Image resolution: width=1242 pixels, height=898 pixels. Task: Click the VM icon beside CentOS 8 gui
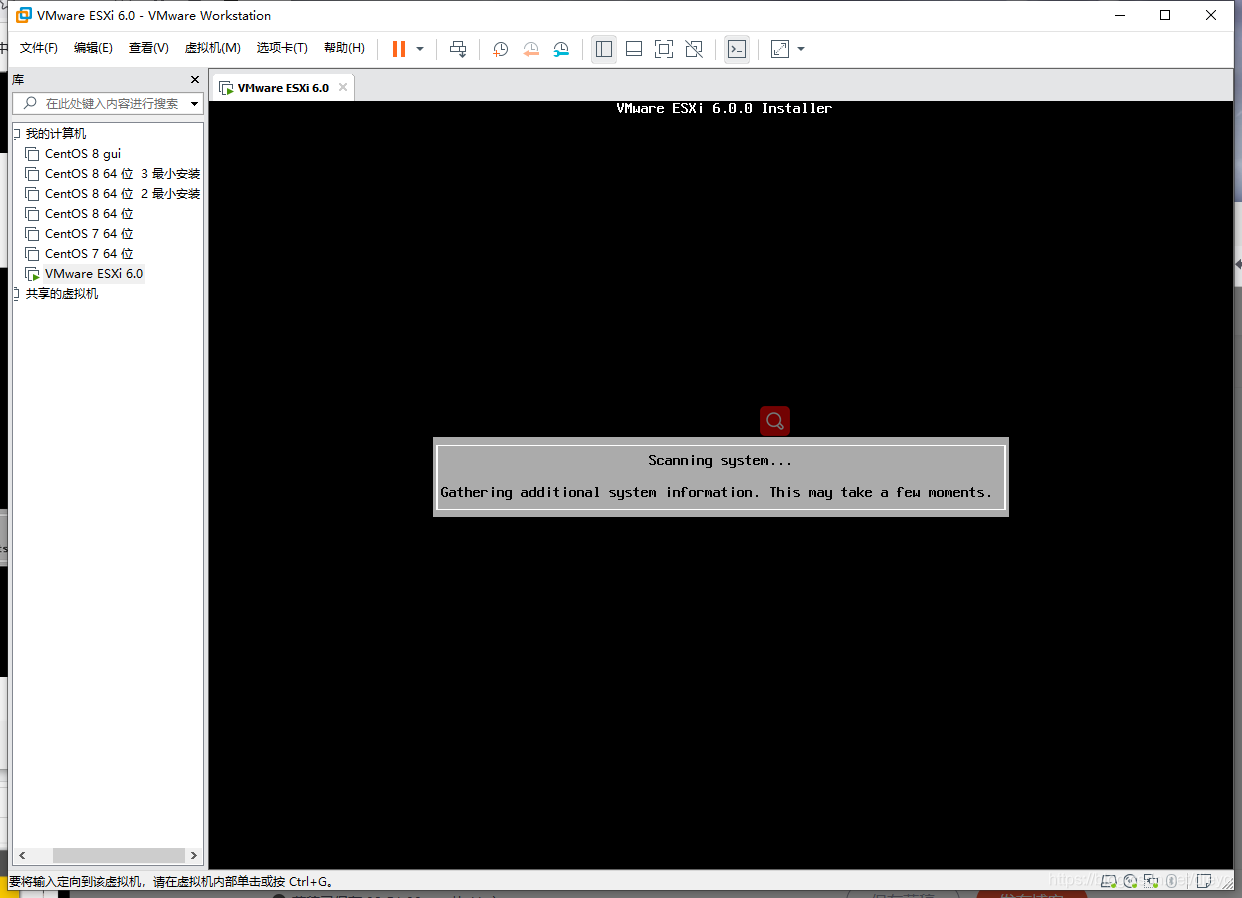(33, 154)
